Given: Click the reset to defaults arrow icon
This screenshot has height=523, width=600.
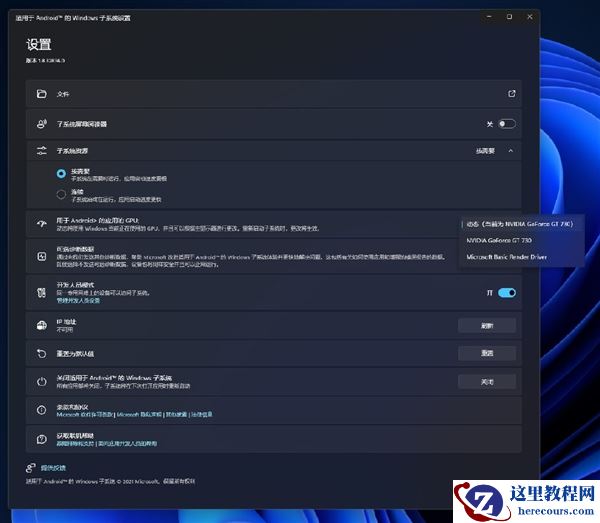Looking at the screenshot, I should click(x=41, y=354).
